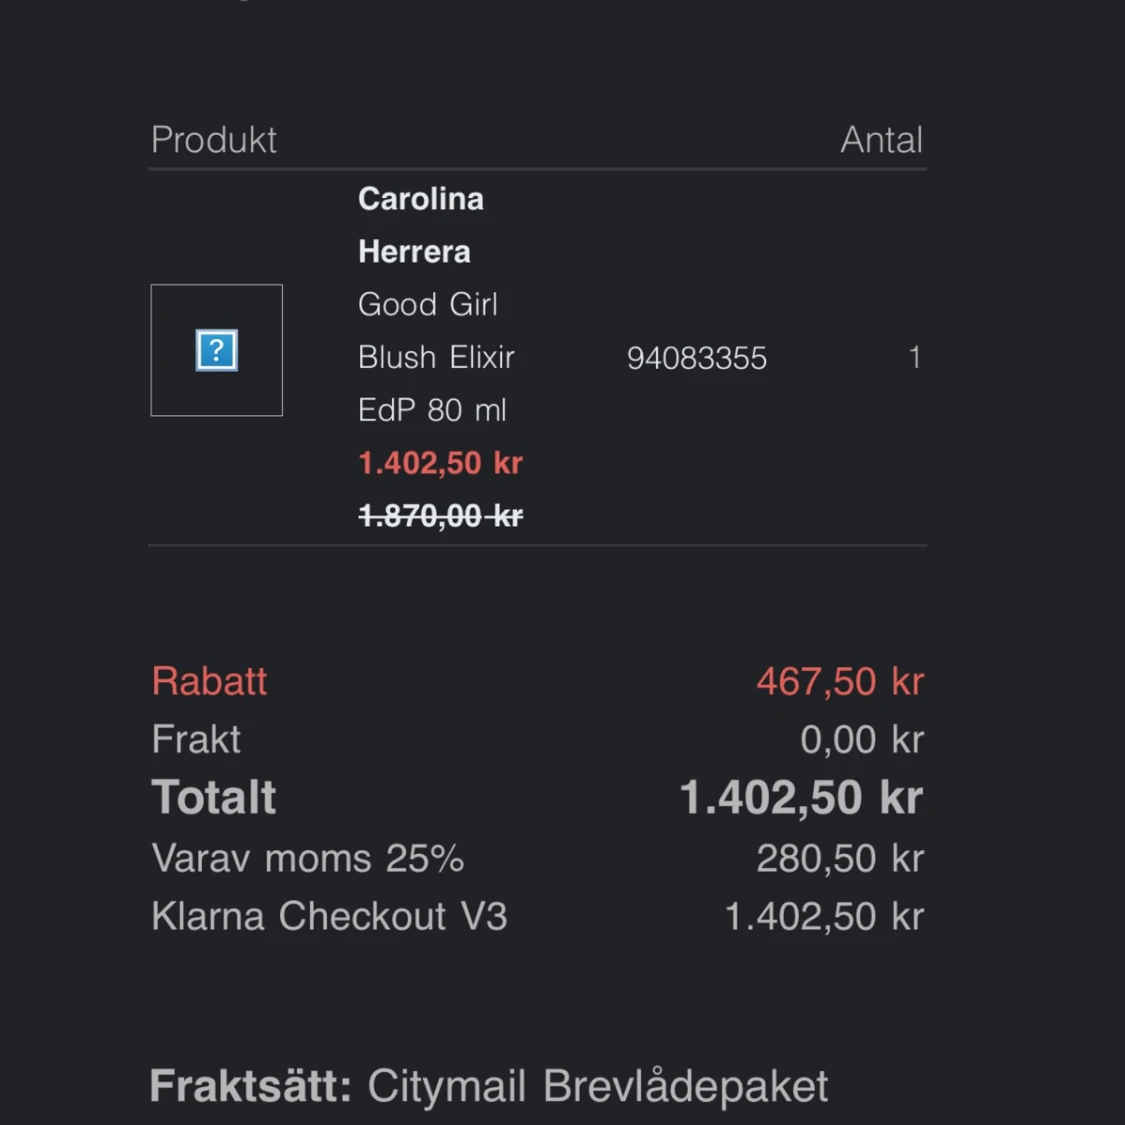
Task: Tap the quantity value 1
Action: [915, 357]
